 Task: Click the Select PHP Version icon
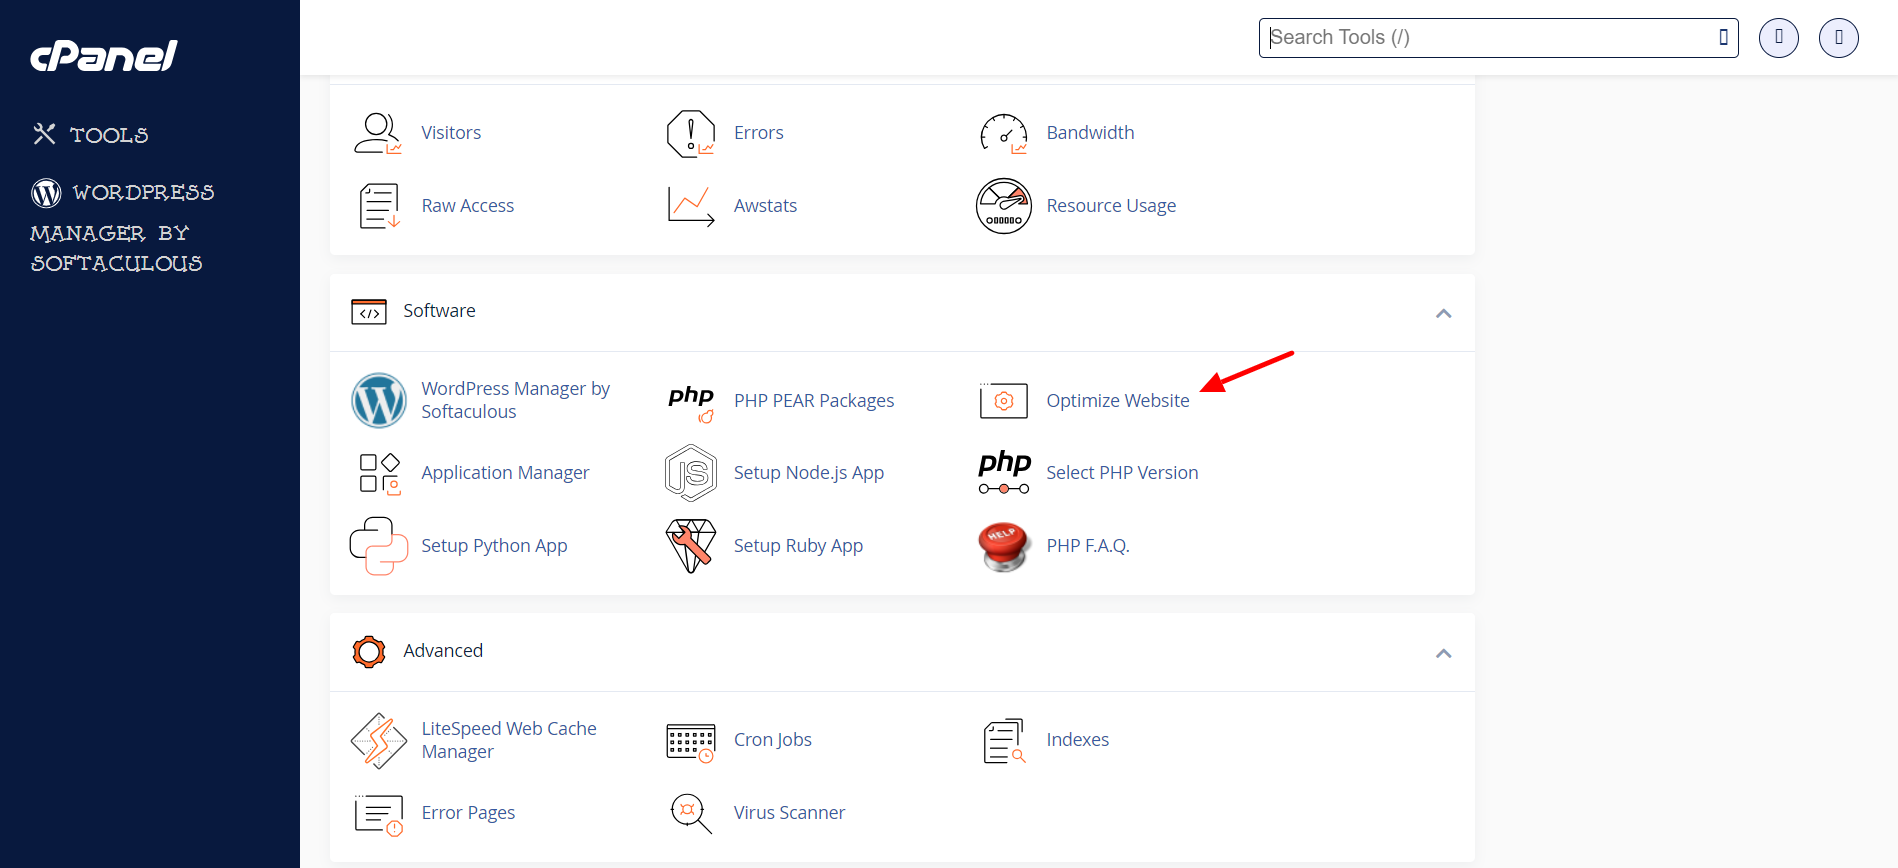1004,473
